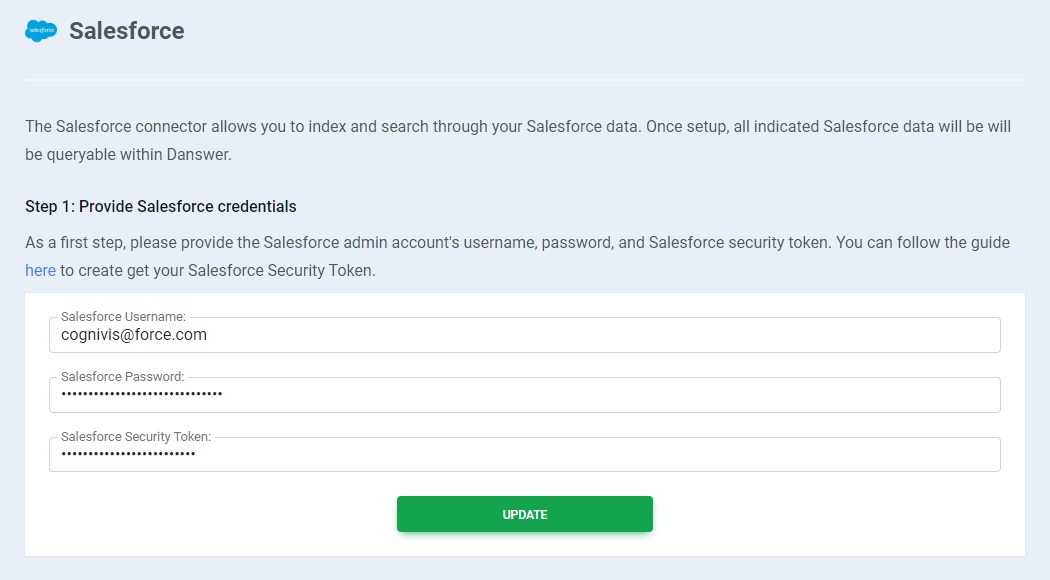This screenshot has height=580, width=1050.
Task: Click the Salesforce cloud logo icon
Action: [x=41, y=31]
